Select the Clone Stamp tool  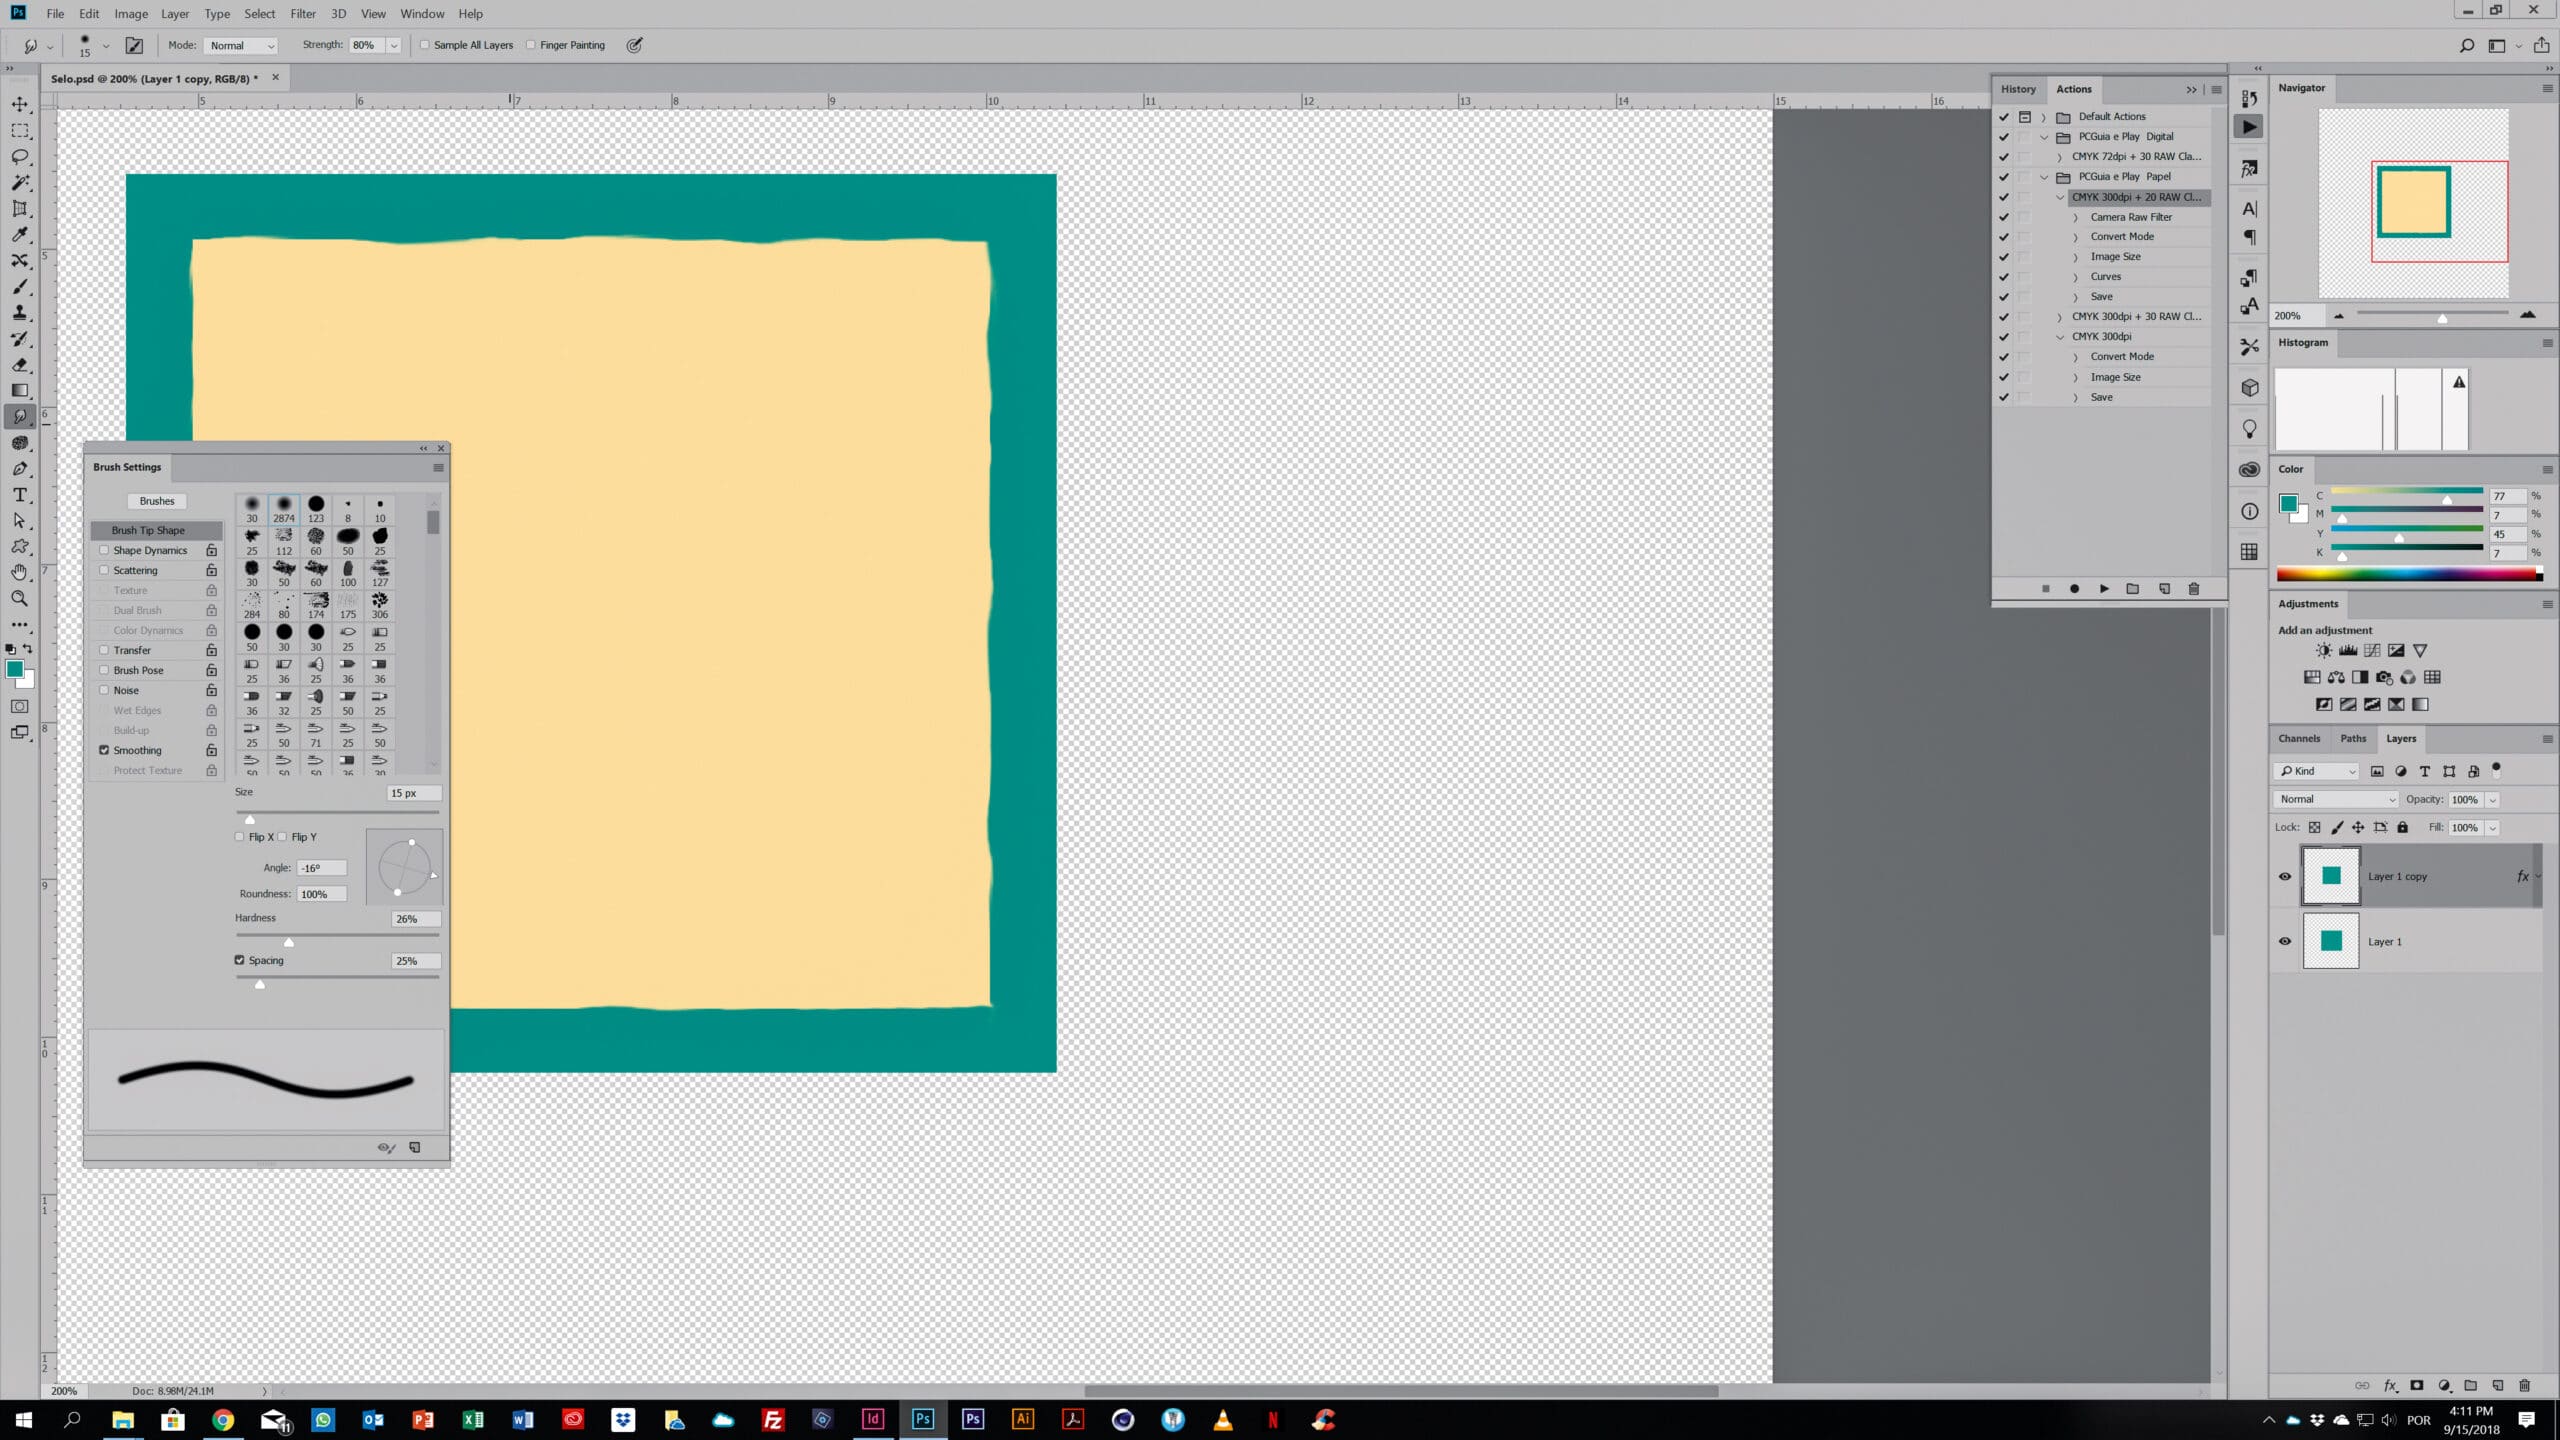[x=20, y=313]
